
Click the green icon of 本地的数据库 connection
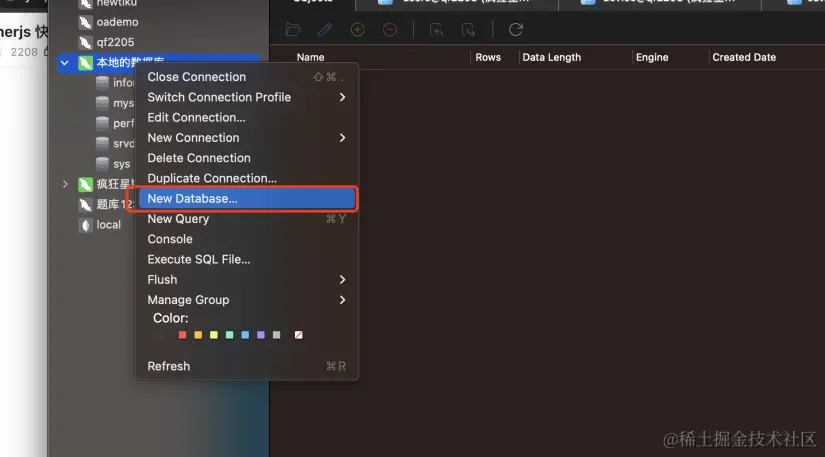click(85, 63)
